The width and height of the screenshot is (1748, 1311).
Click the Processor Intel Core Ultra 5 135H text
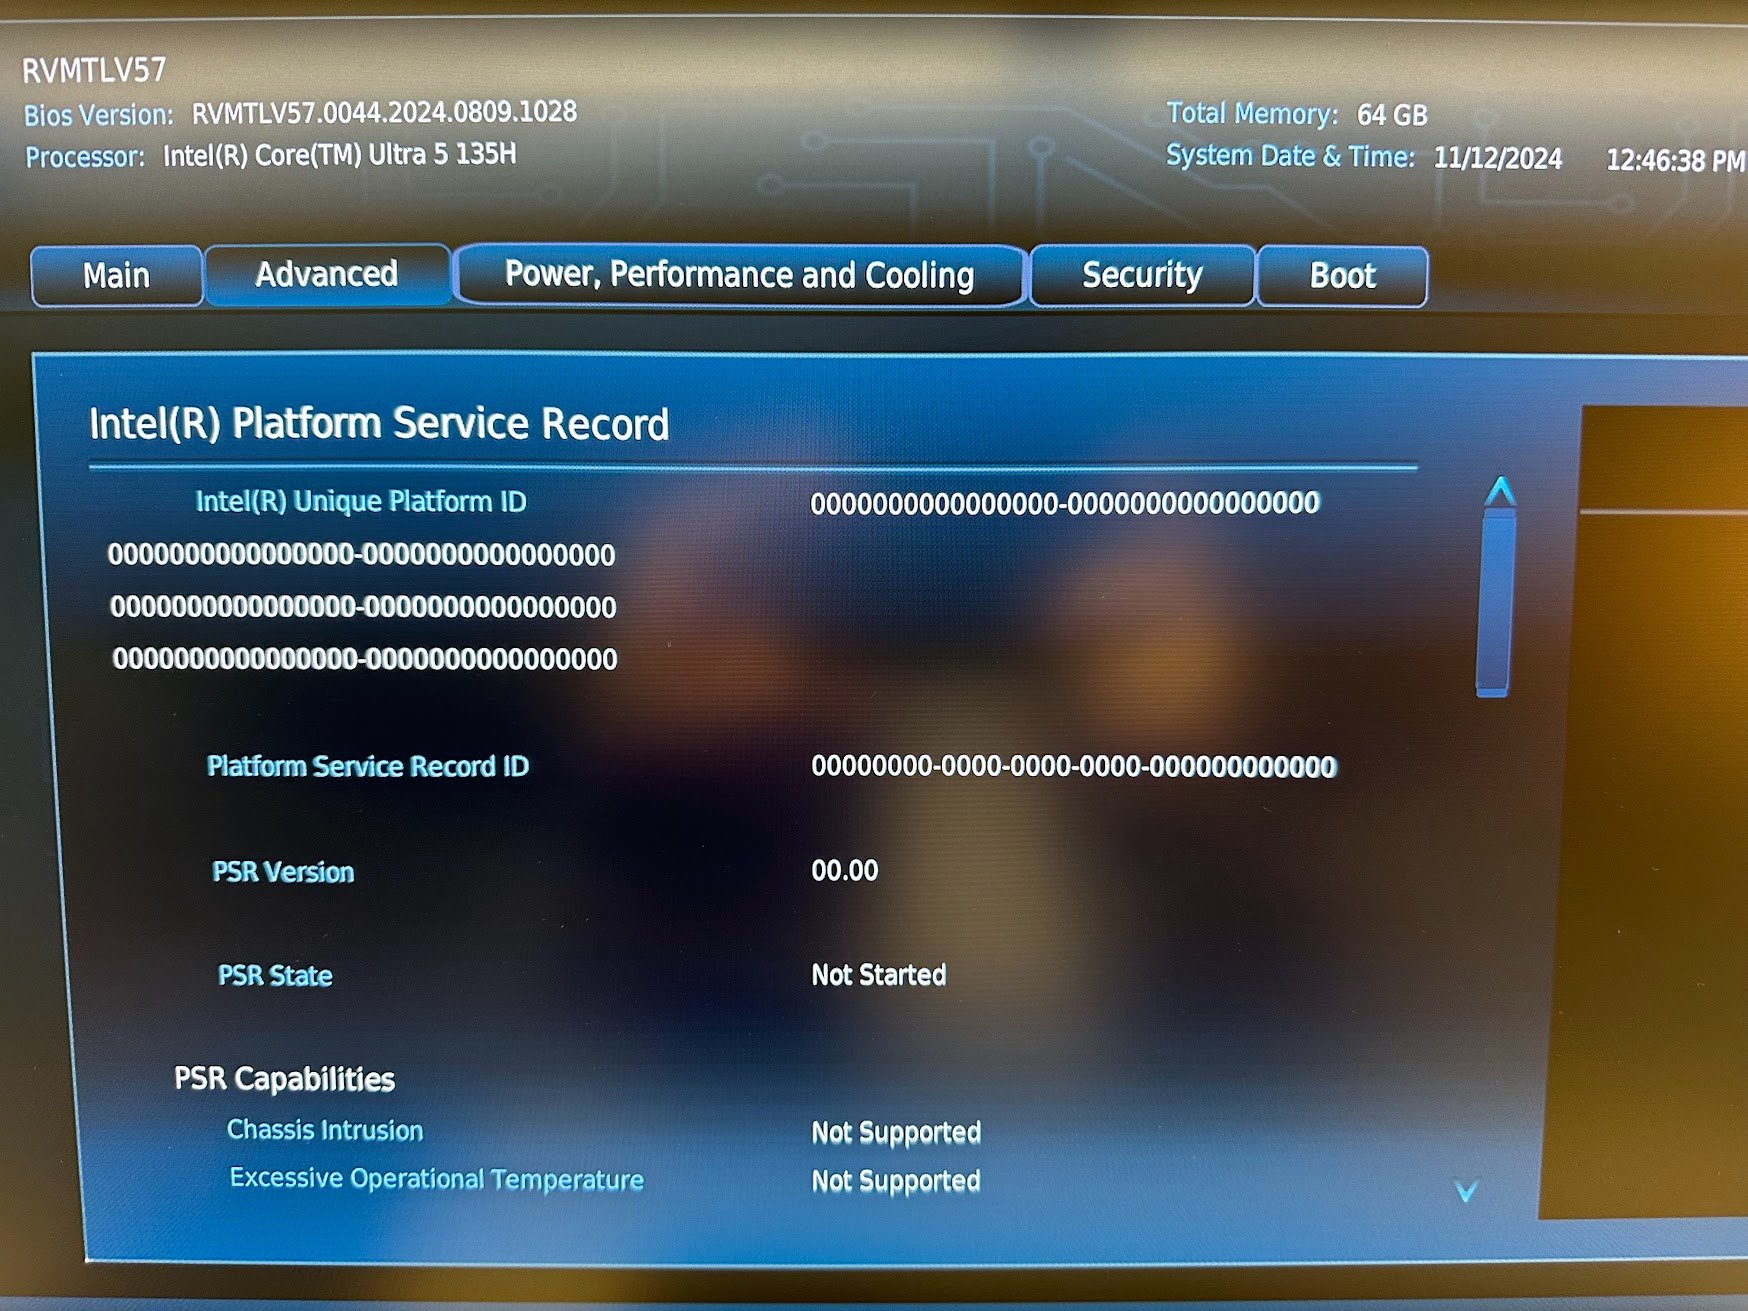coord(340,155)
